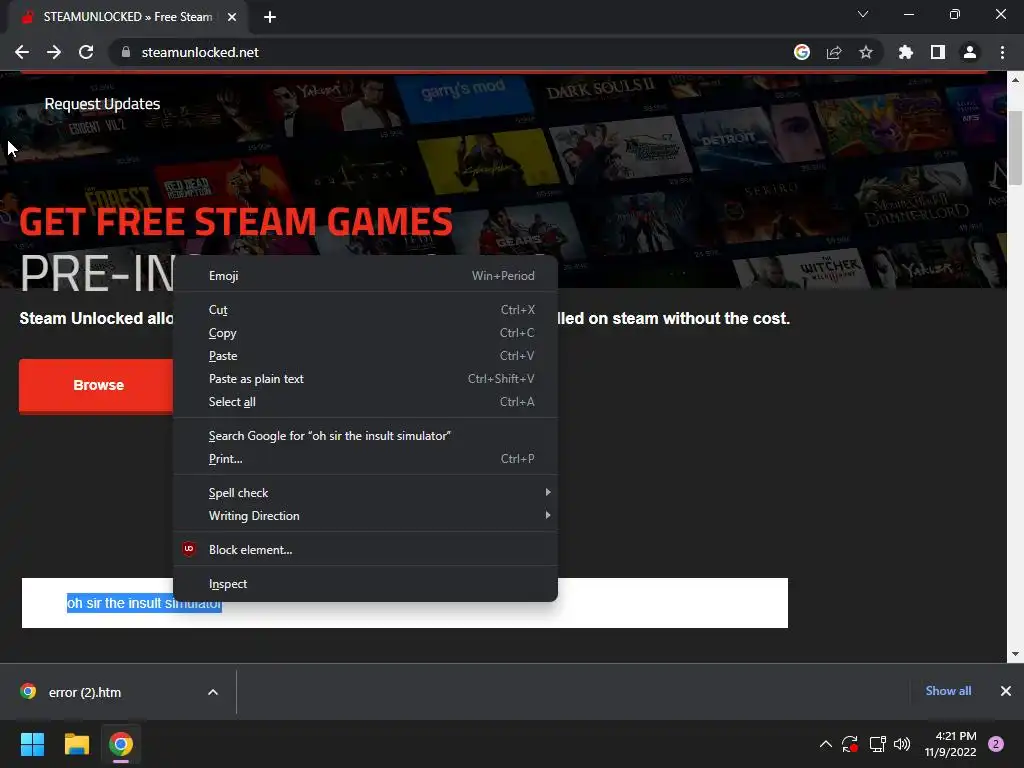Show hidden tray icons chevron
Viewport: 1024px width, 768px height.
[x=825, y=744]
